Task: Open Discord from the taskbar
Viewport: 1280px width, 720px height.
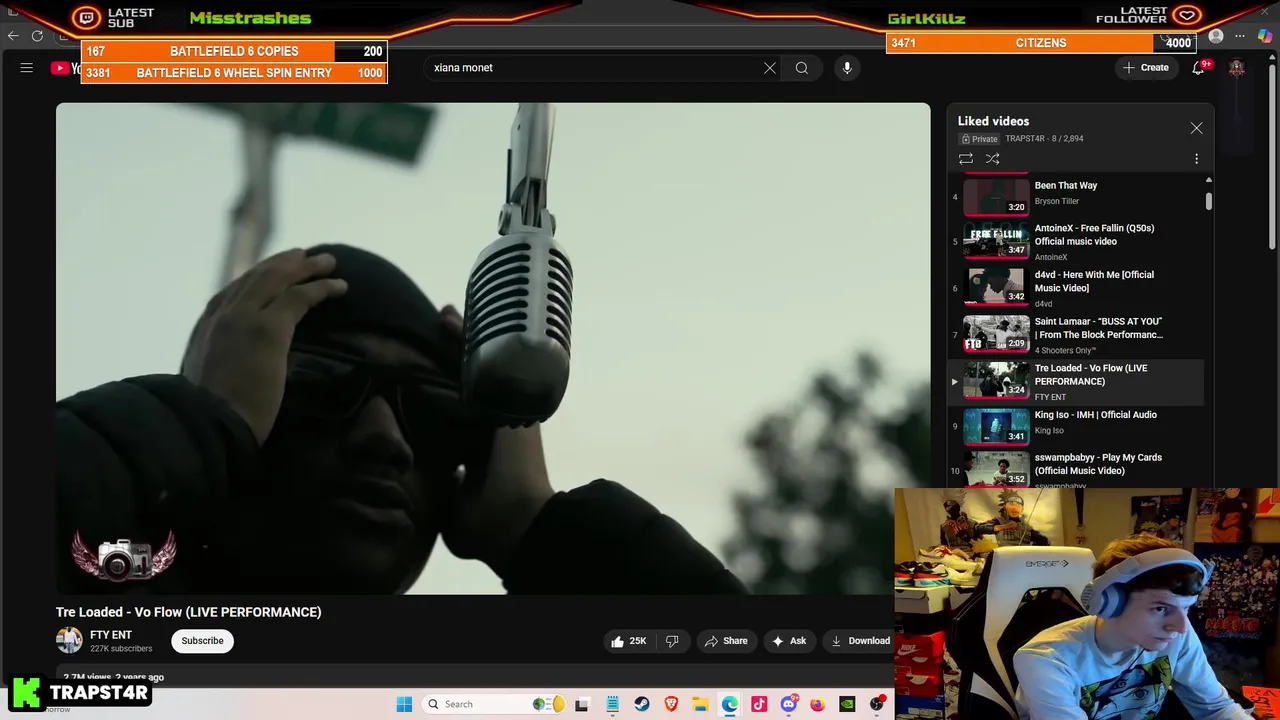Action: click(788, 704)
